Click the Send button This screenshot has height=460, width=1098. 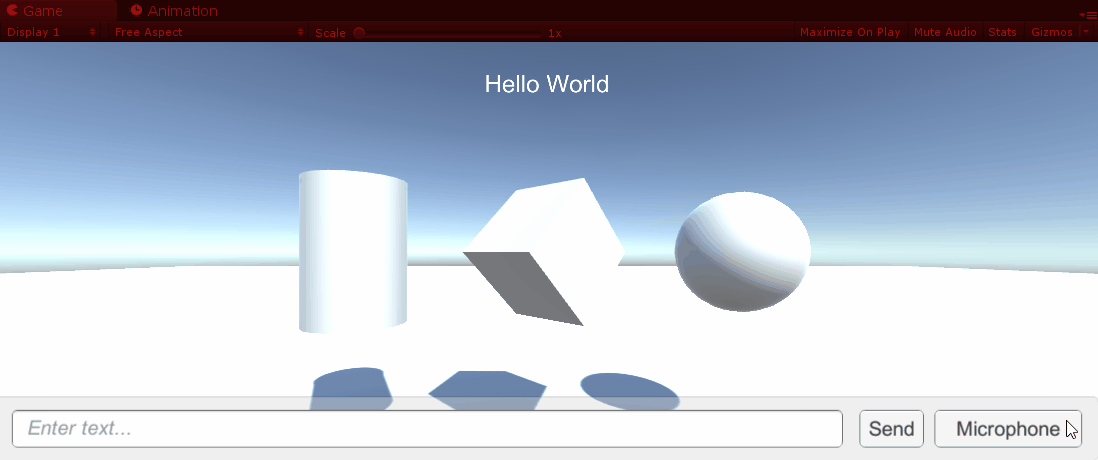pyautogui.click(x=891, y=428)
